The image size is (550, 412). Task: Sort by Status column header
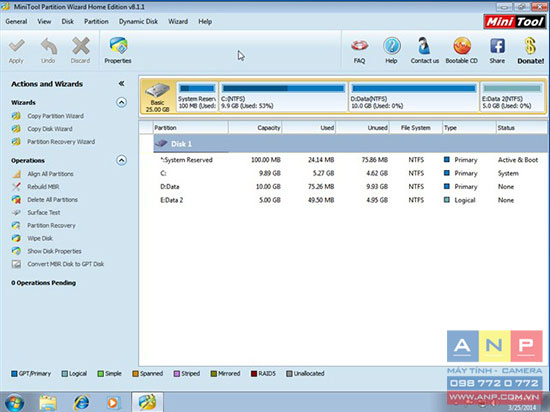pos(521,128)
